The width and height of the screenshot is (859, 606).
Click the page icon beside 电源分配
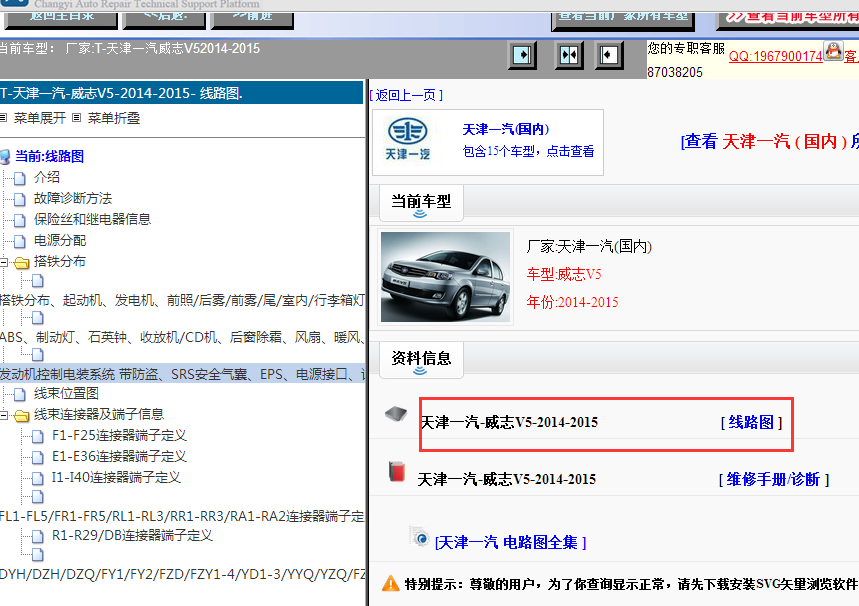pyautogui.click(x=20, y=241)
